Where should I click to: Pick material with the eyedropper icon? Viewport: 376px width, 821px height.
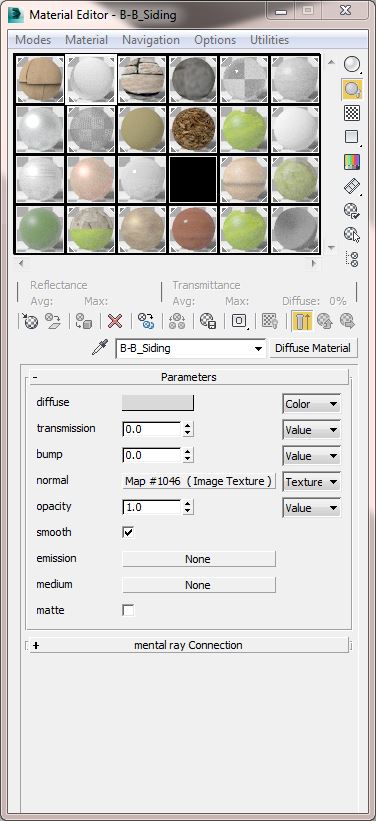[99, 348]
